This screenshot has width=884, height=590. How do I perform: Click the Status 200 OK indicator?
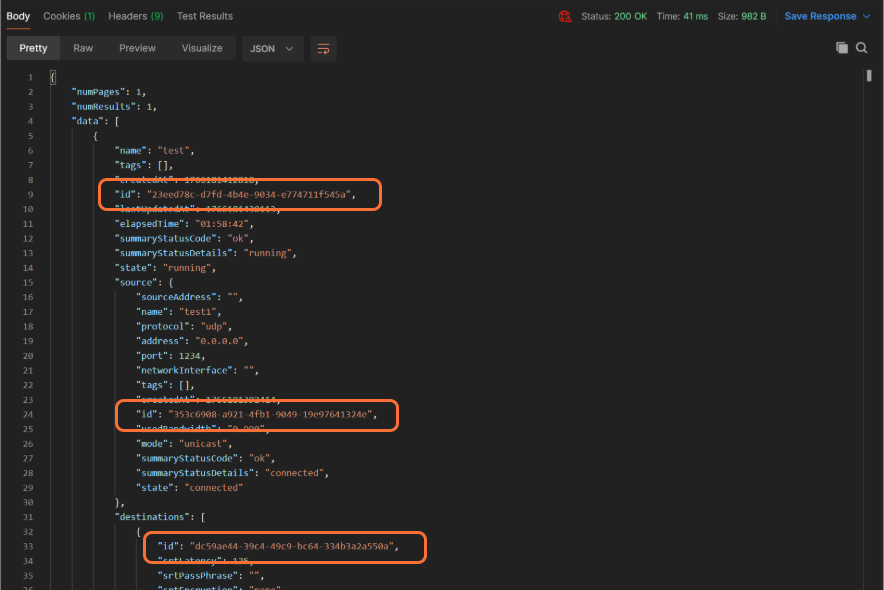pyautogui.click(x=614, y=16)
